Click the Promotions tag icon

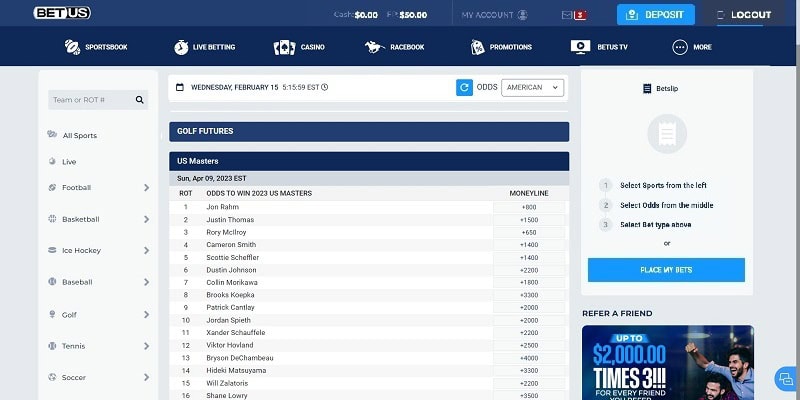[x=478, y=47]
